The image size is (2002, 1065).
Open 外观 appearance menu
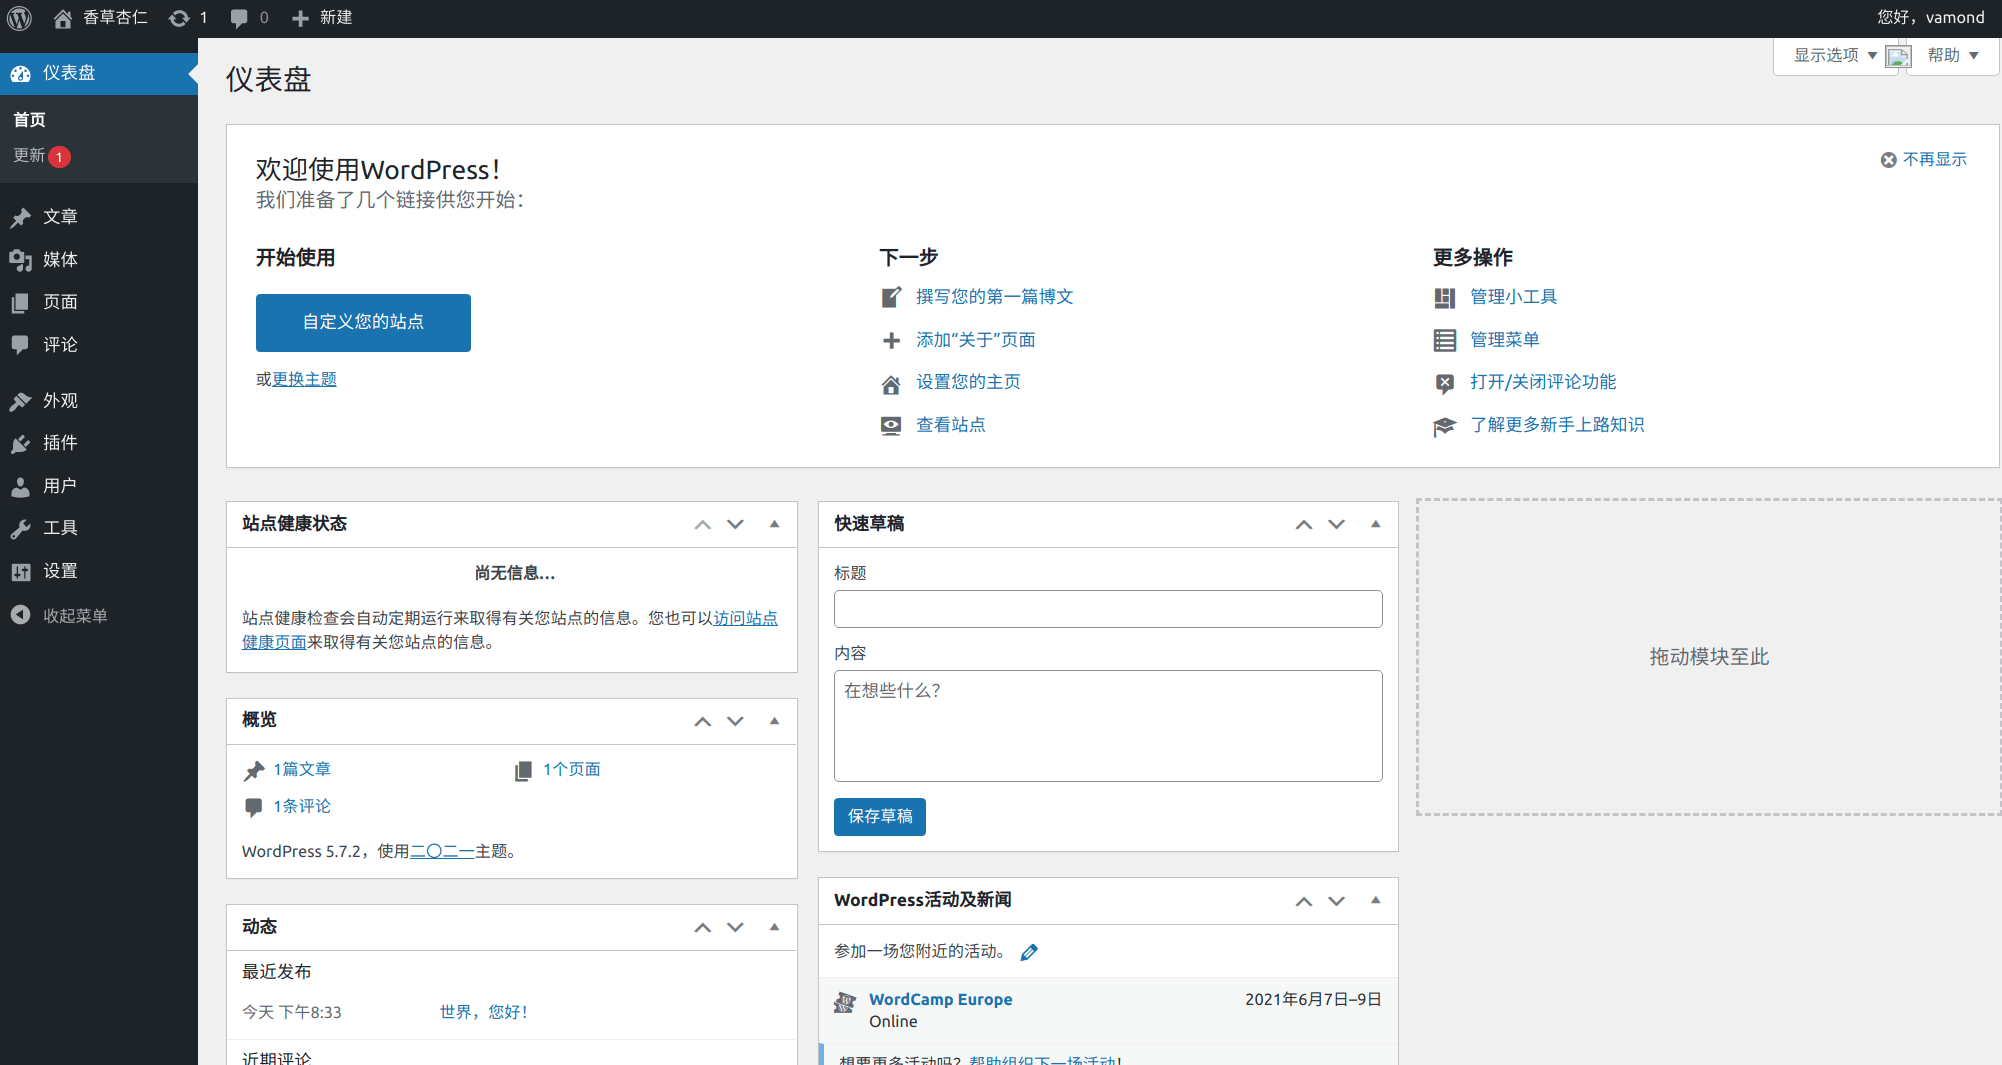click(99, 401)
